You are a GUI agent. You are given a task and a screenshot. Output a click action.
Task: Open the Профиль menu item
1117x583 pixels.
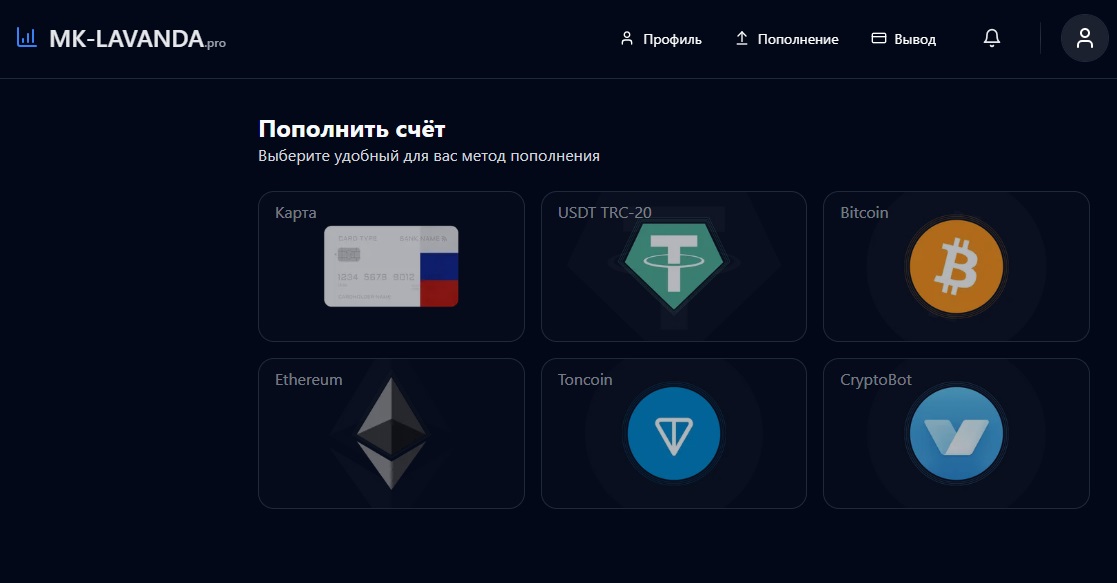coord(661,39)
